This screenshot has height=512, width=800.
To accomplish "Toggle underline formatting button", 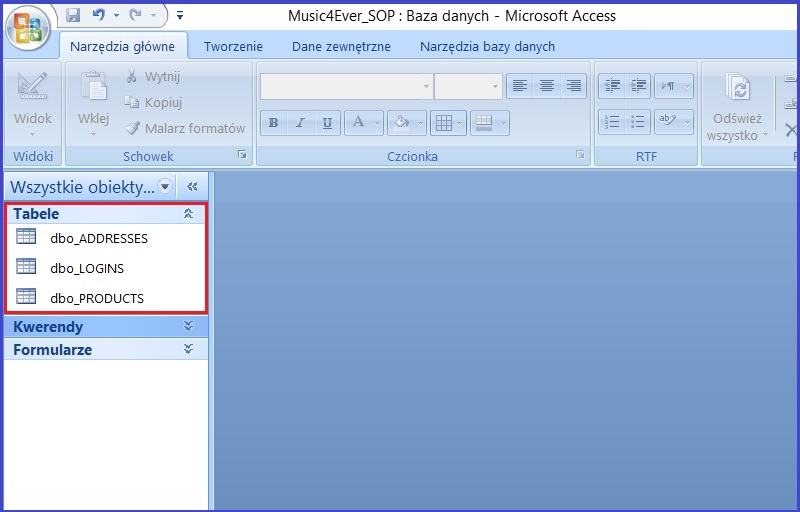I will point(327,123).
